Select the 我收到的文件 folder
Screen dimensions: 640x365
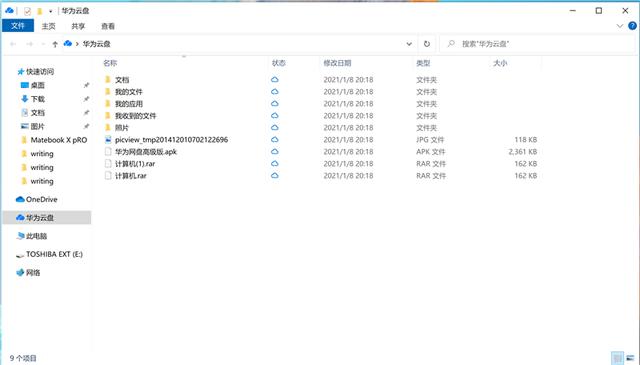136,116
